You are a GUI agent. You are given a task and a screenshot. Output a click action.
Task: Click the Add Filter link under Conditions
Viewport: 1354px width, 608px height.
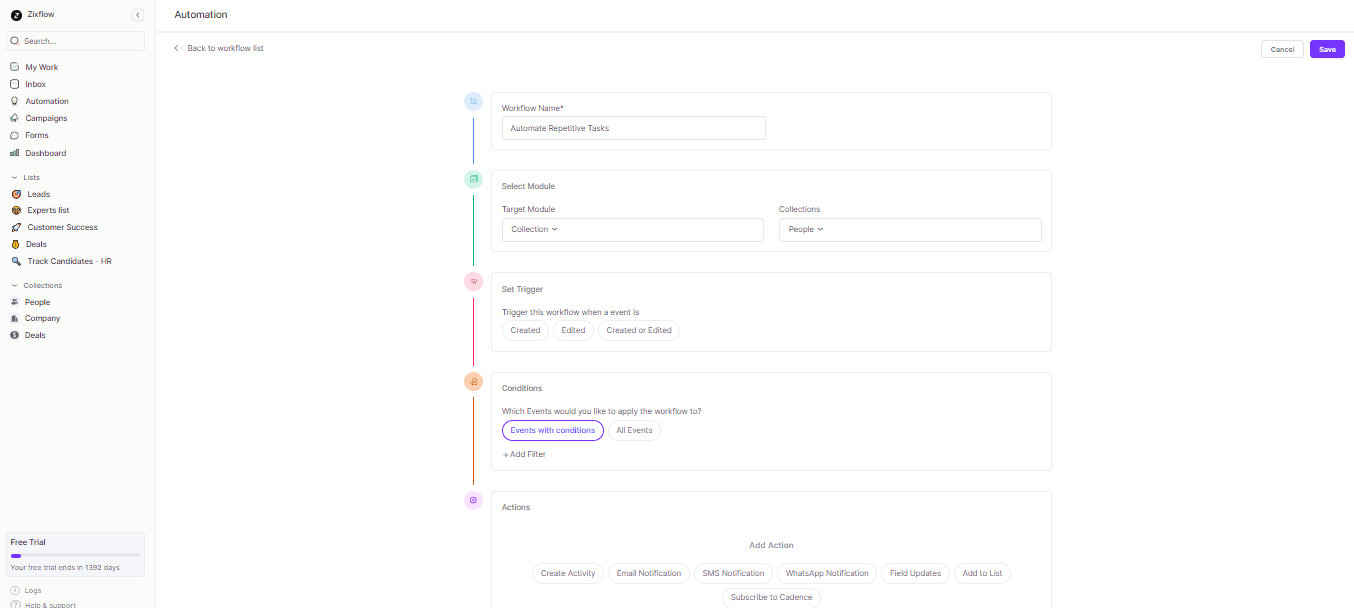pos(523,454)
